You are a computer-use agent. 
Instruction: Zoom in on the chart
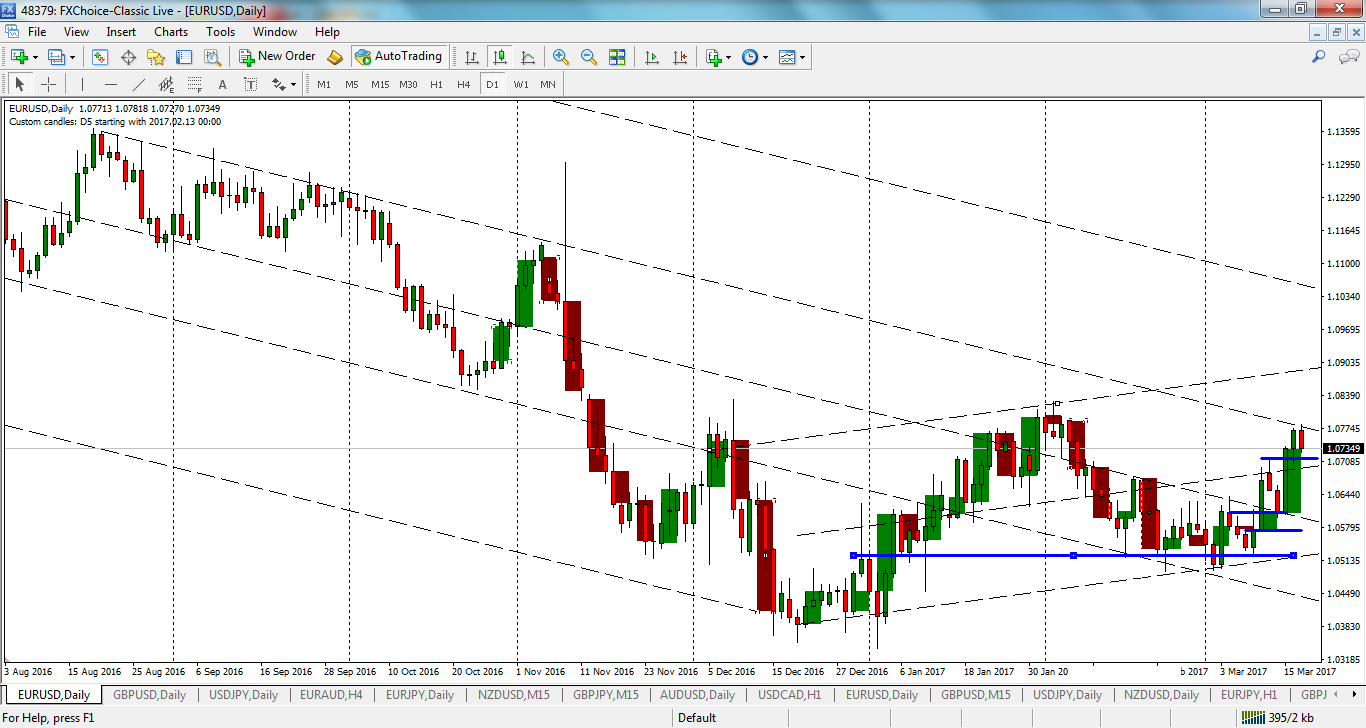click(560, 56)
